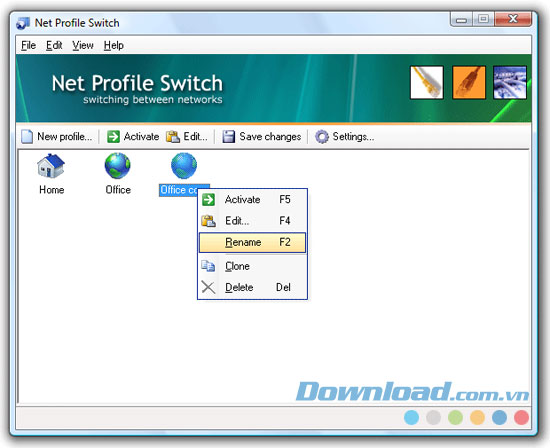Click the Edit... toolbar label
The width and height of the screenshot is (550, 448).
195,136
